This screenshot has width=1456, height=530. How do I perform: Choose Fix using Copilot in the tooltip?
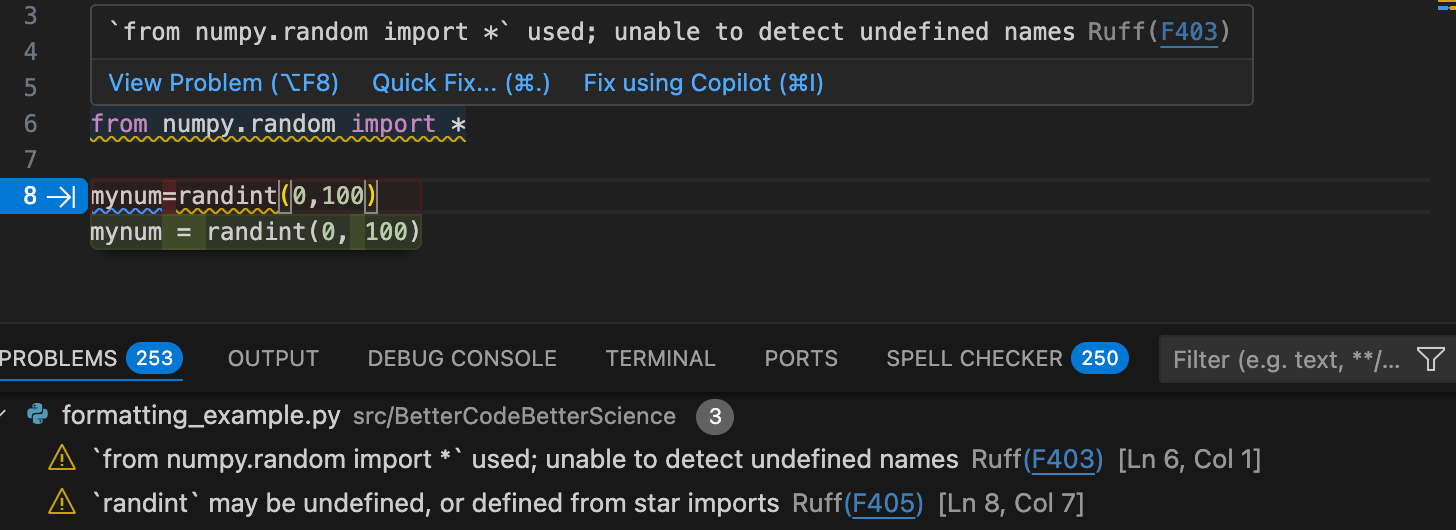703,83
